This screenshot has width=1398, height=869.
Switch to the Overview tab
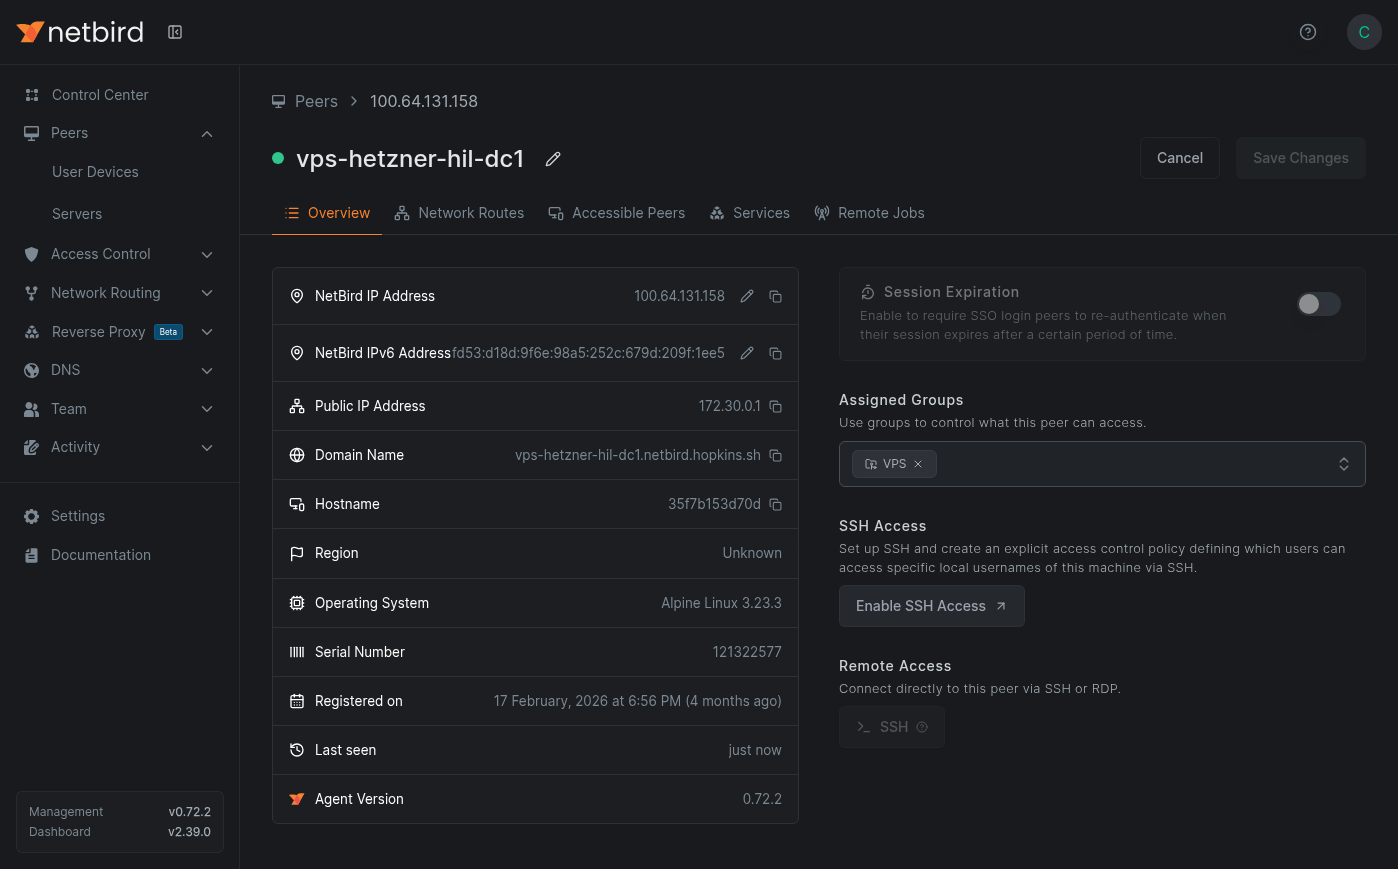[x=327, y=213]
